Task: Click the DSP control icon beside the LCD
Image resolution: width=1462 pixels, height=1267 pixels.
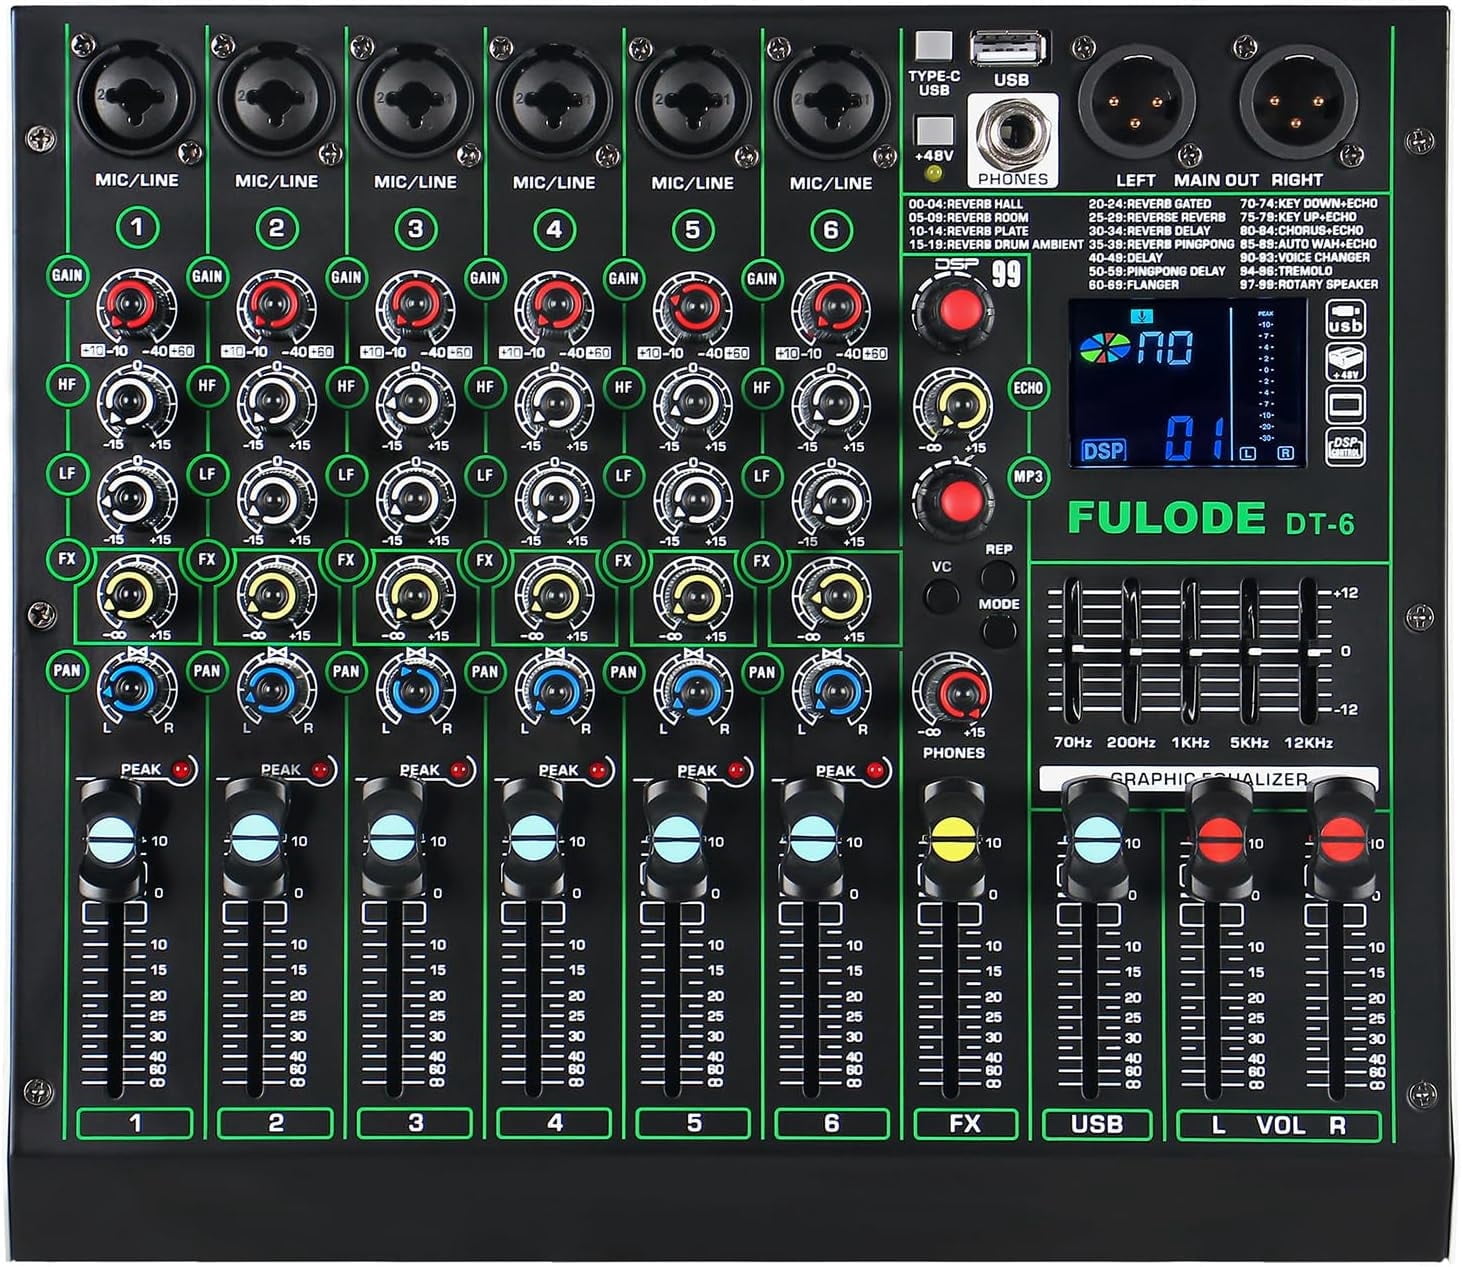Action: 1345,446
